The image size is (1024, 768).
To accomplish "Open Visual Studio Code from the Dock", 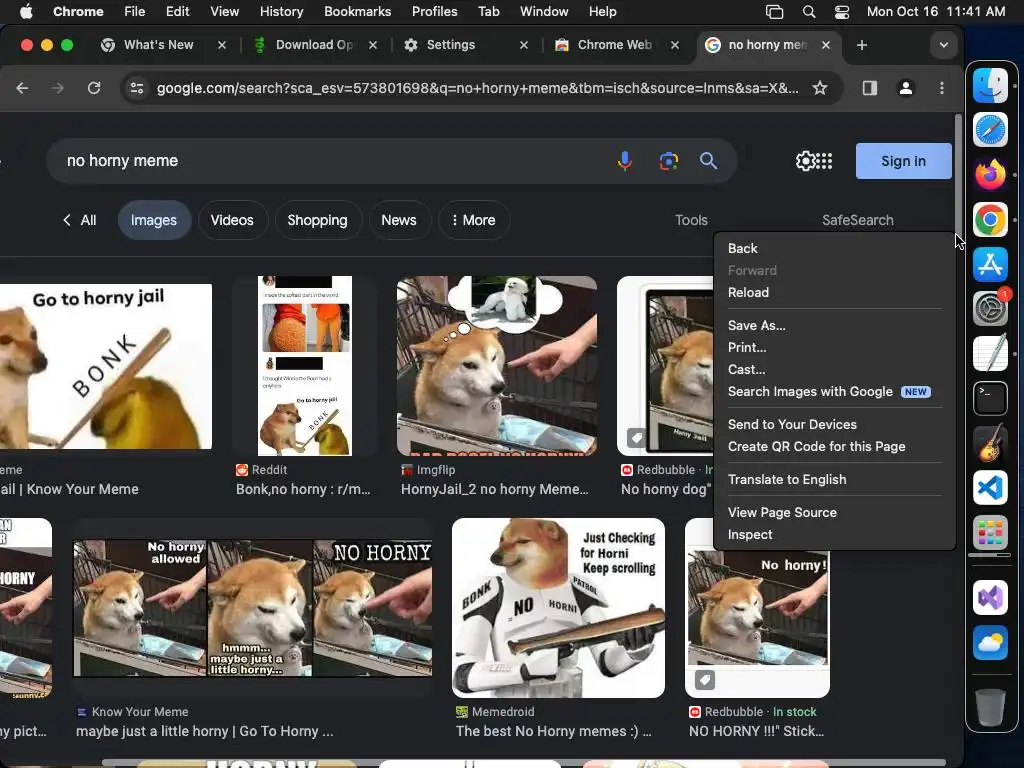I will (x=991, y=488).
